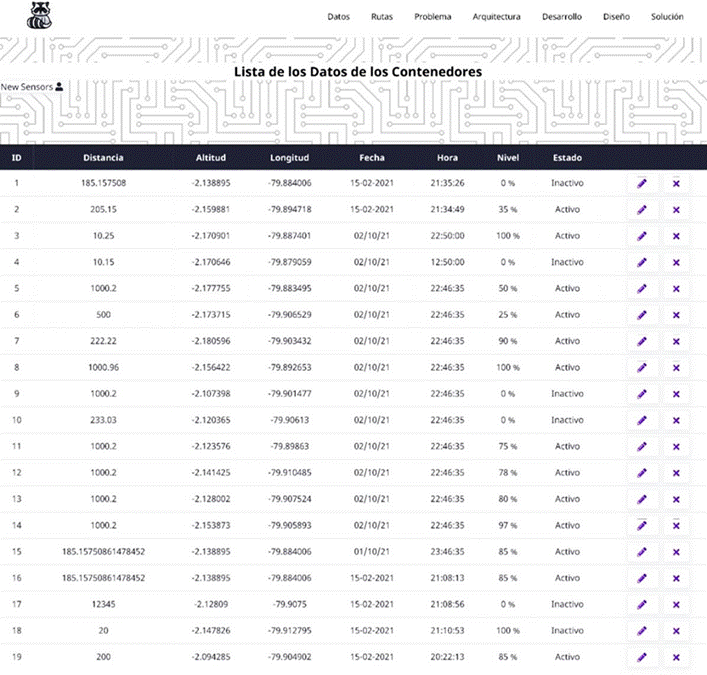
Task: Navigate to Arquitectura section
Action: [496, 17]
